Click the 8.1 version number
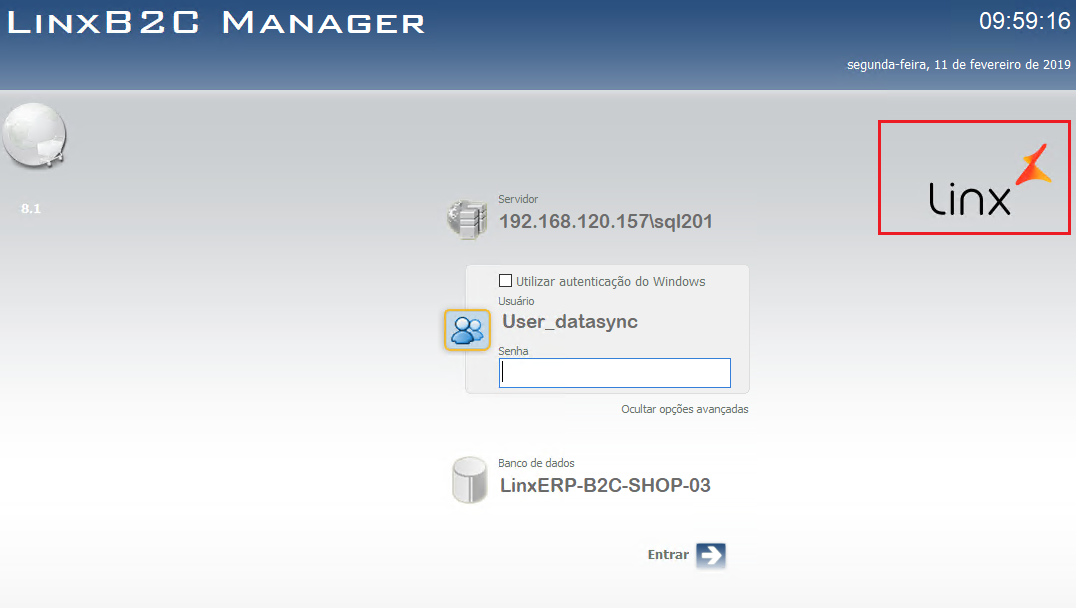 pyautogui.click(x=31, y=208)
